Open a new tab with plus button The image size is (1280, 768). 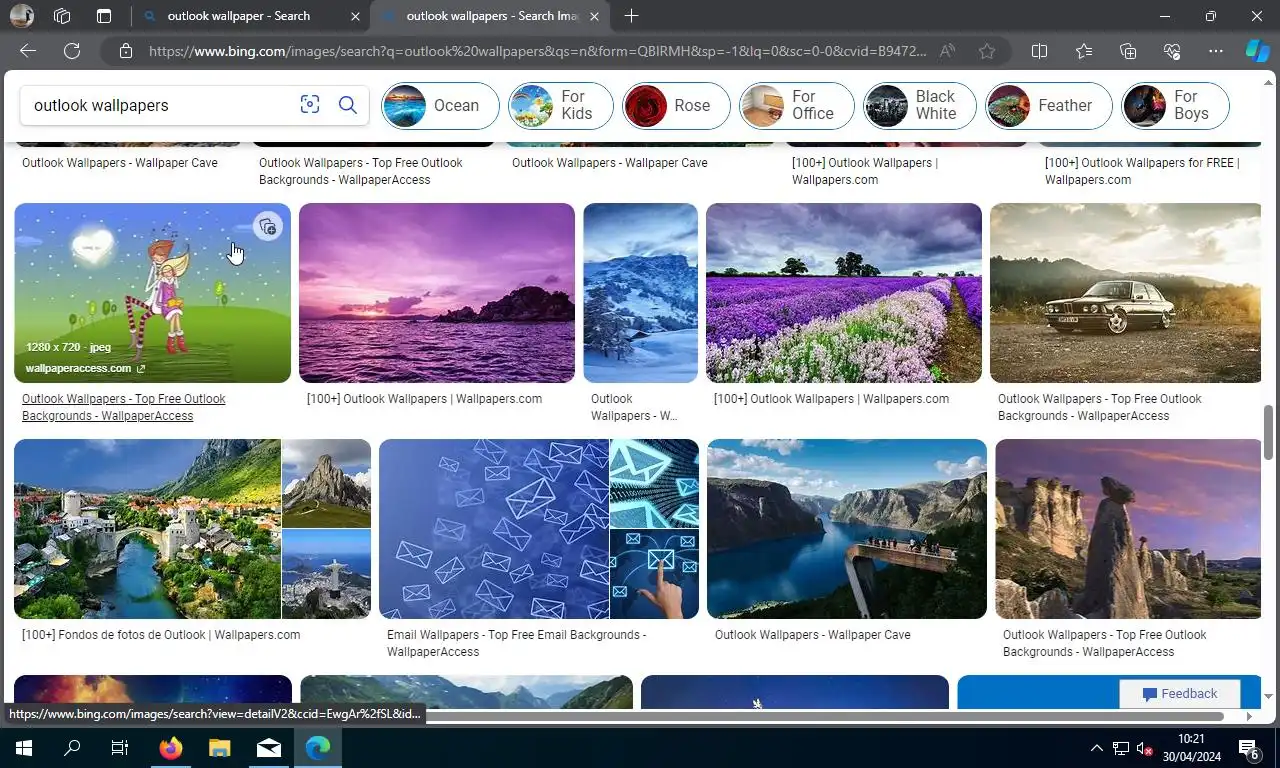631,16
